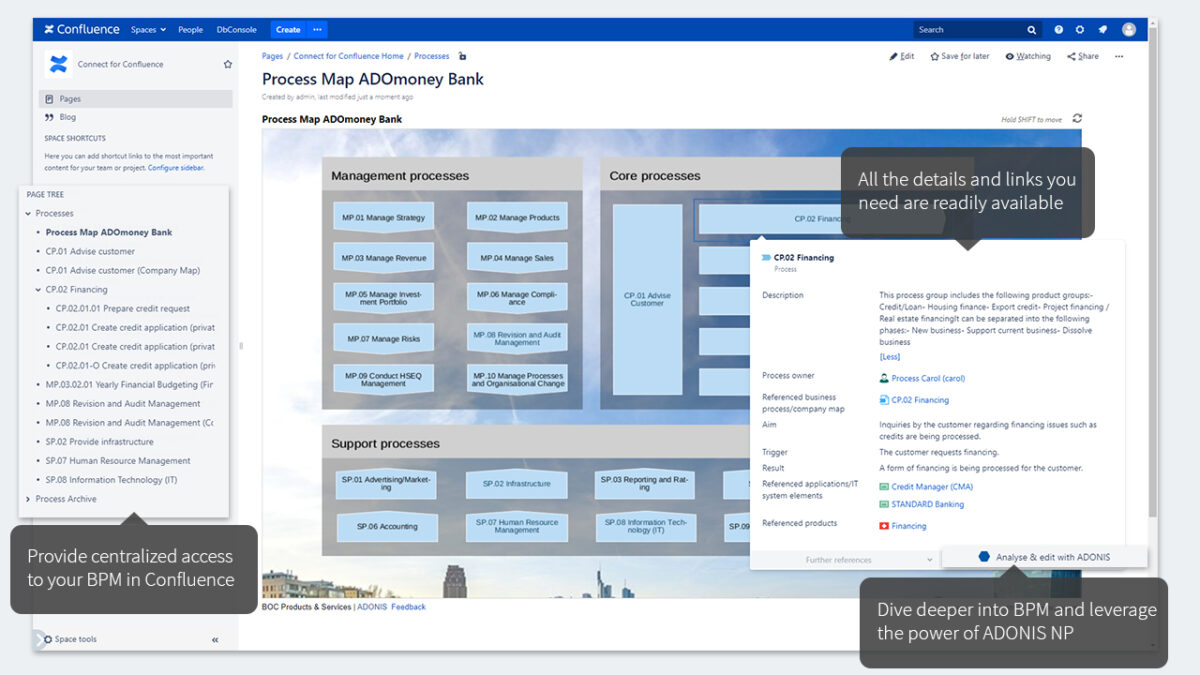Open the settings gear in the top bar
Viewport: 1200px width, 675px height.
click(x=1080, y=29)
